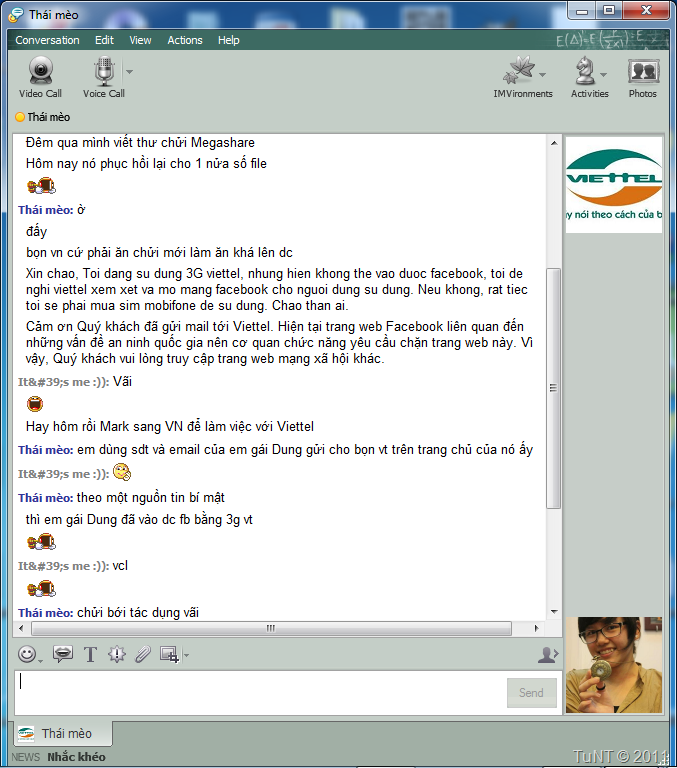Open Voice Call options dropdown arrow
677x768 pixels.
(x=129, y=72)
